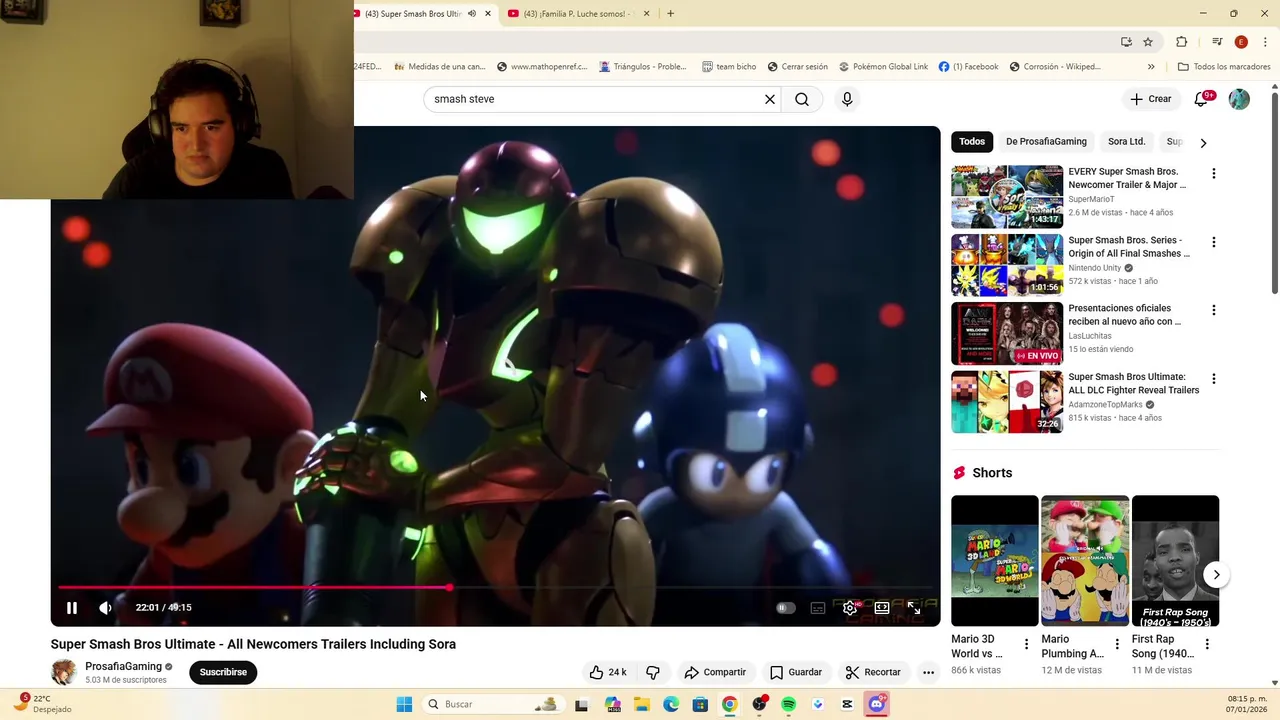Image resolution: width=1280 pixels, height=720 pixels.
Task: Open the Chrome three-dot menu
Action: click(1265, 42)
